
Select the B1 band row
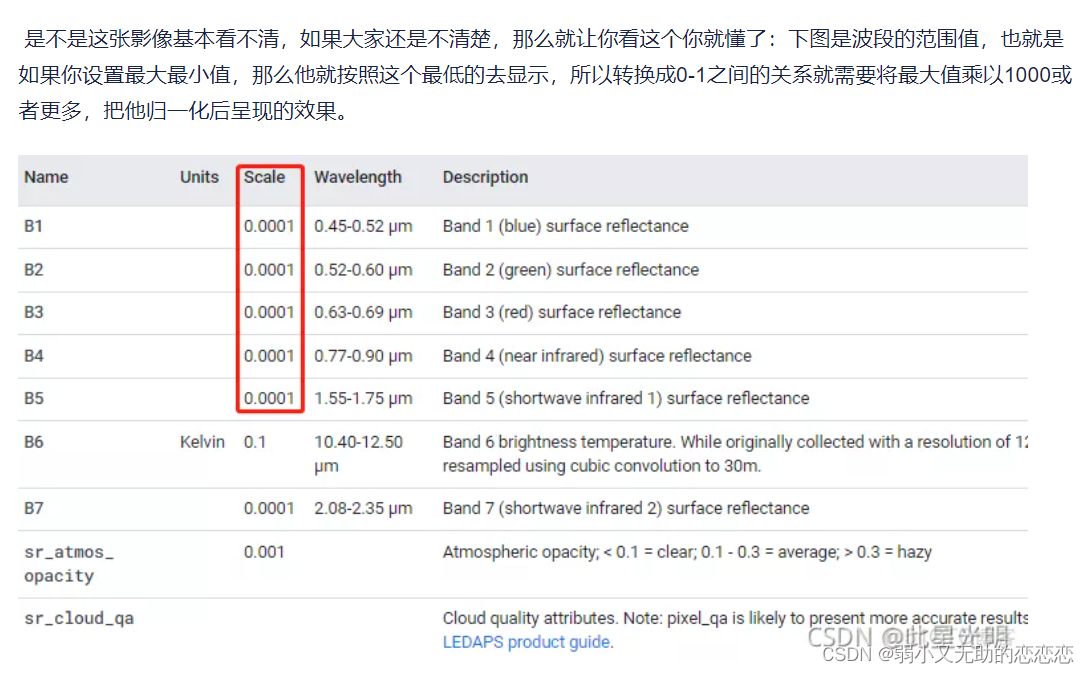click(x=33, y=226)
